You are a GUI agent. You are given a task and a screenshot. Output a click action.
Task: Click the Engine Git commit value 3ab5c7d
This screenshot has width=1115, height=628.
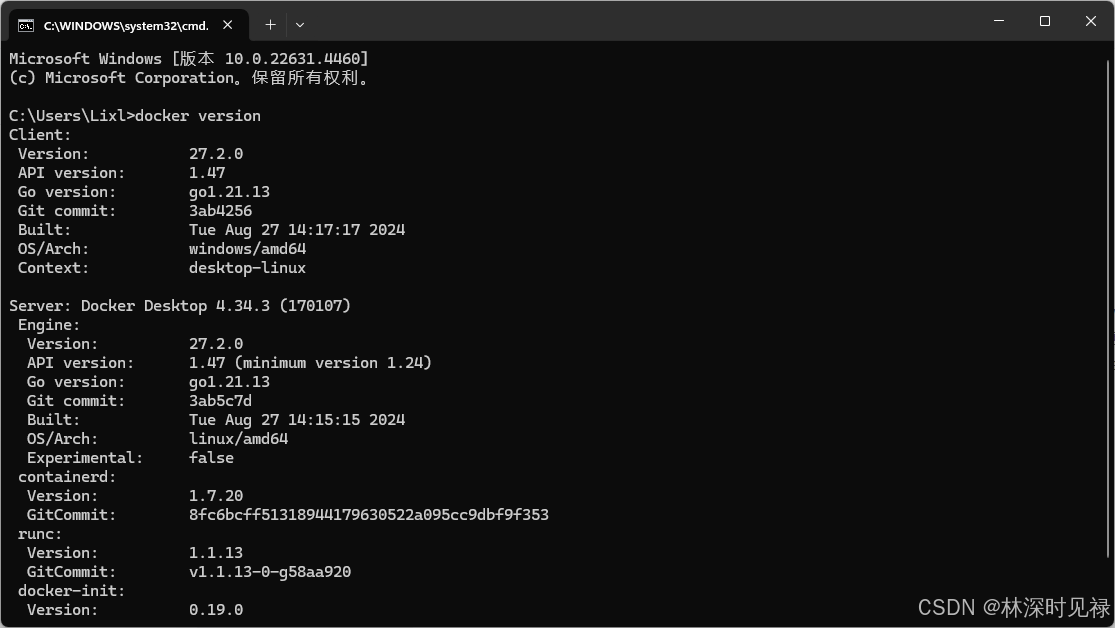(x=220, y=400)
